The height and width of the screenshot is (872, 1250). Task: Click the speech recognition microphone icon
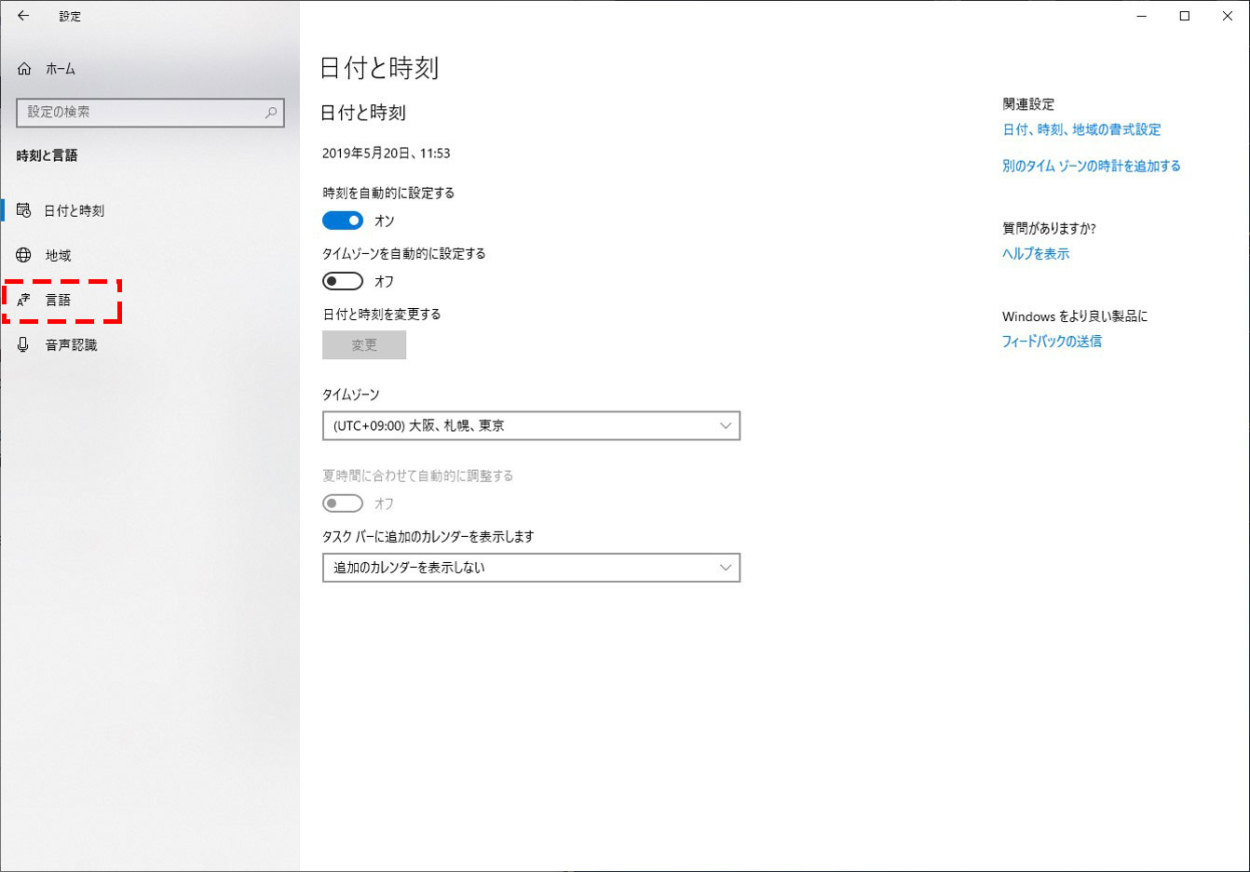[24, 345]
